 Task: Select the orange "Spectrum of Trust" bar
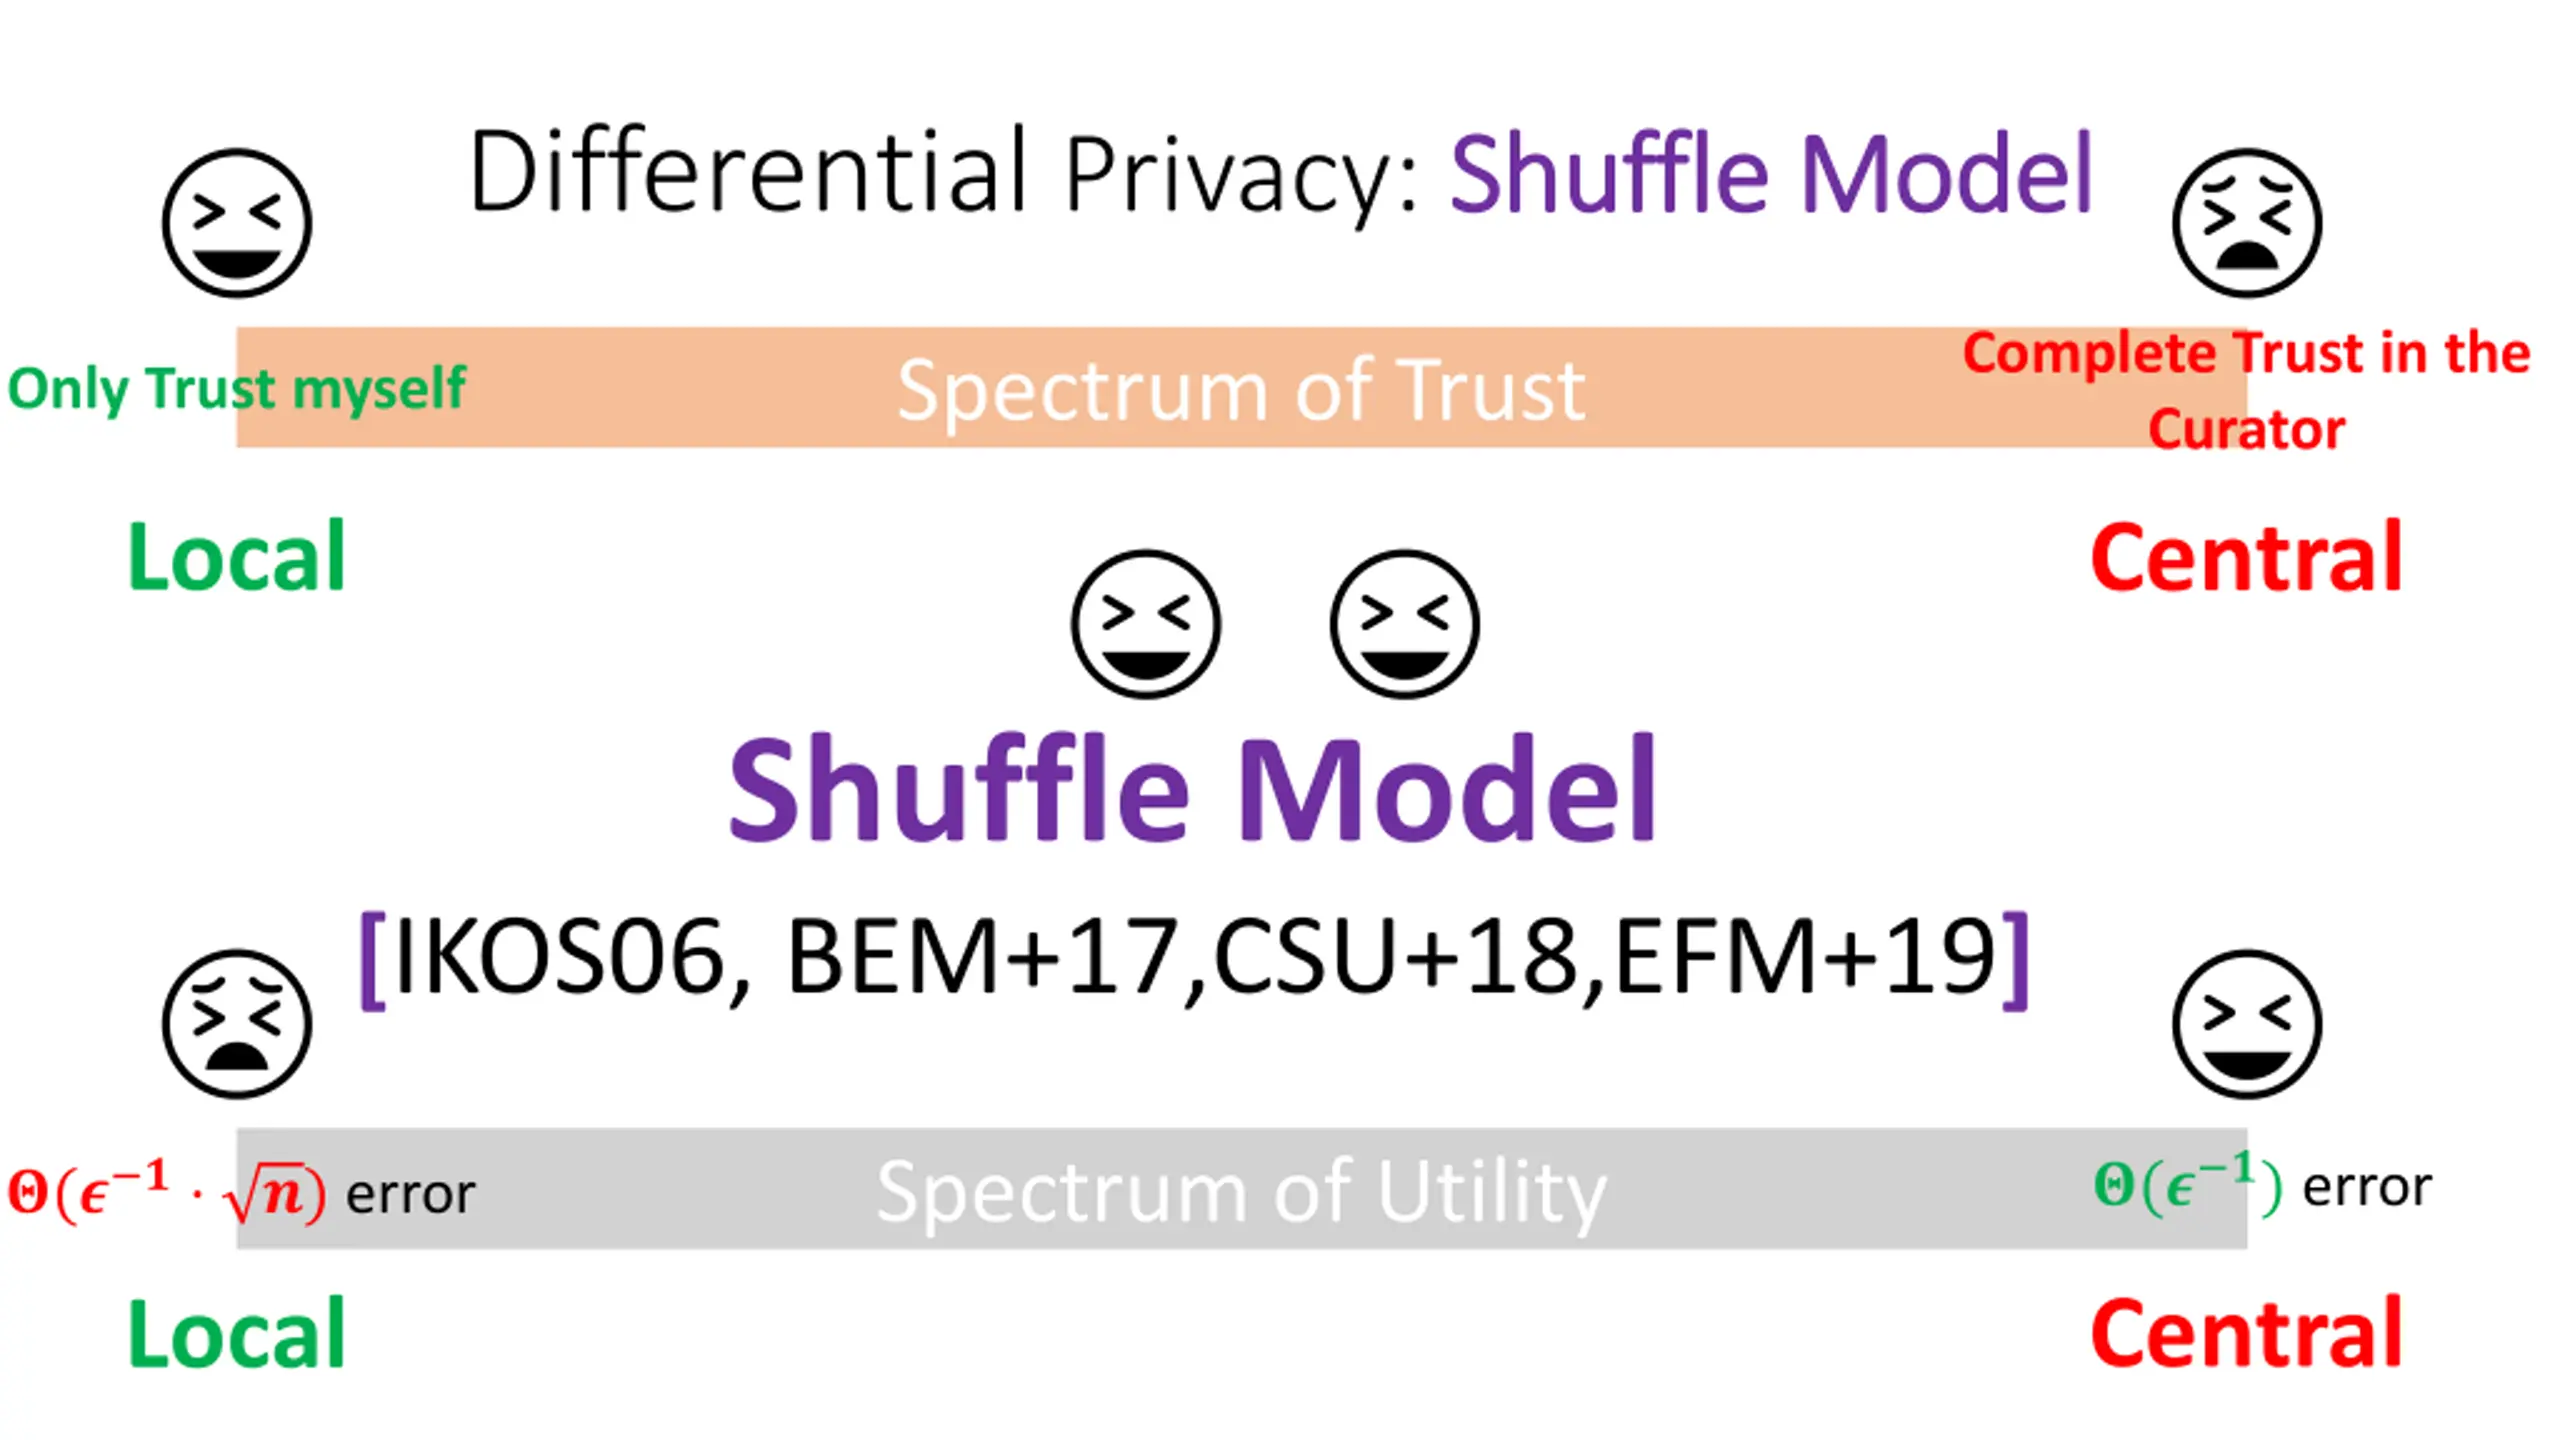[1240, 388]
